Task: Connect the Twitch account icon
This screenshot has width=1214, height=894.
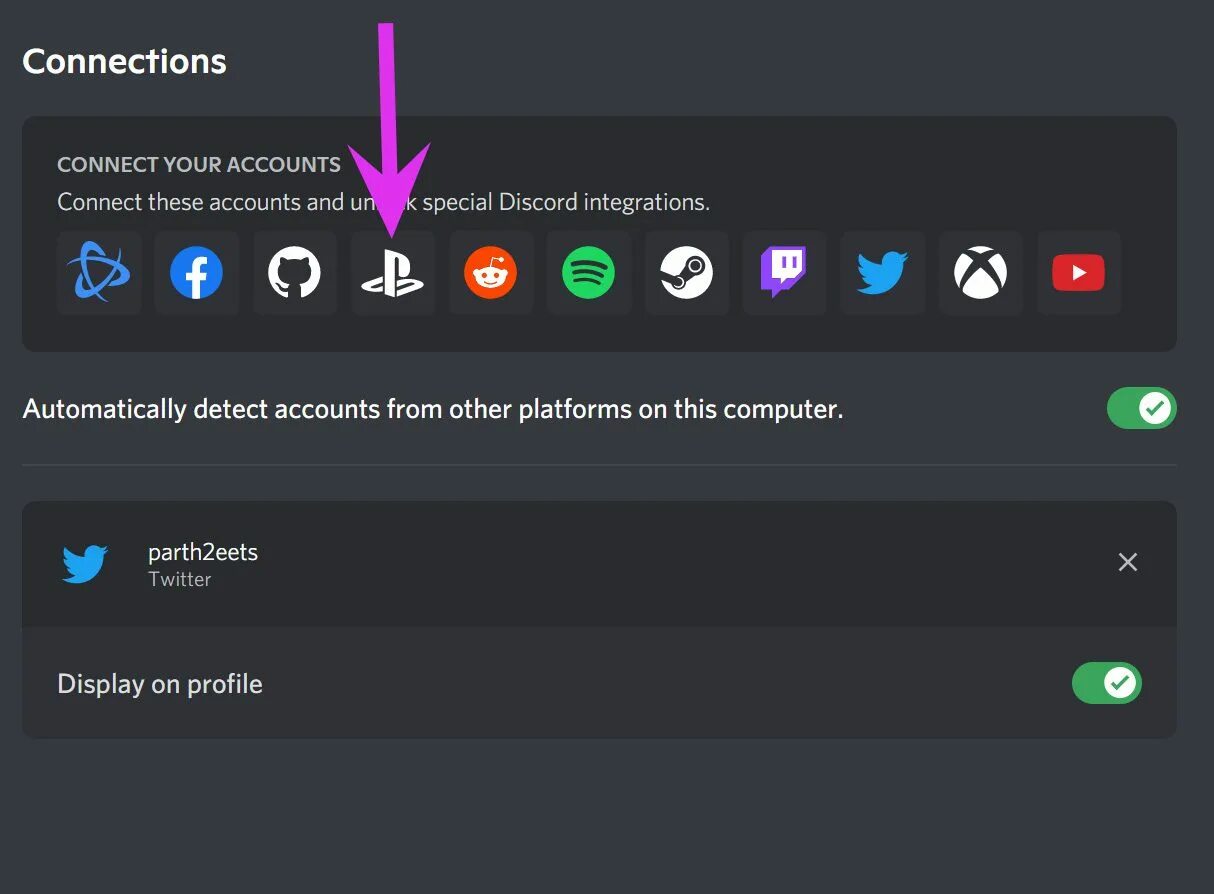Action: click(x=784, y=273)
